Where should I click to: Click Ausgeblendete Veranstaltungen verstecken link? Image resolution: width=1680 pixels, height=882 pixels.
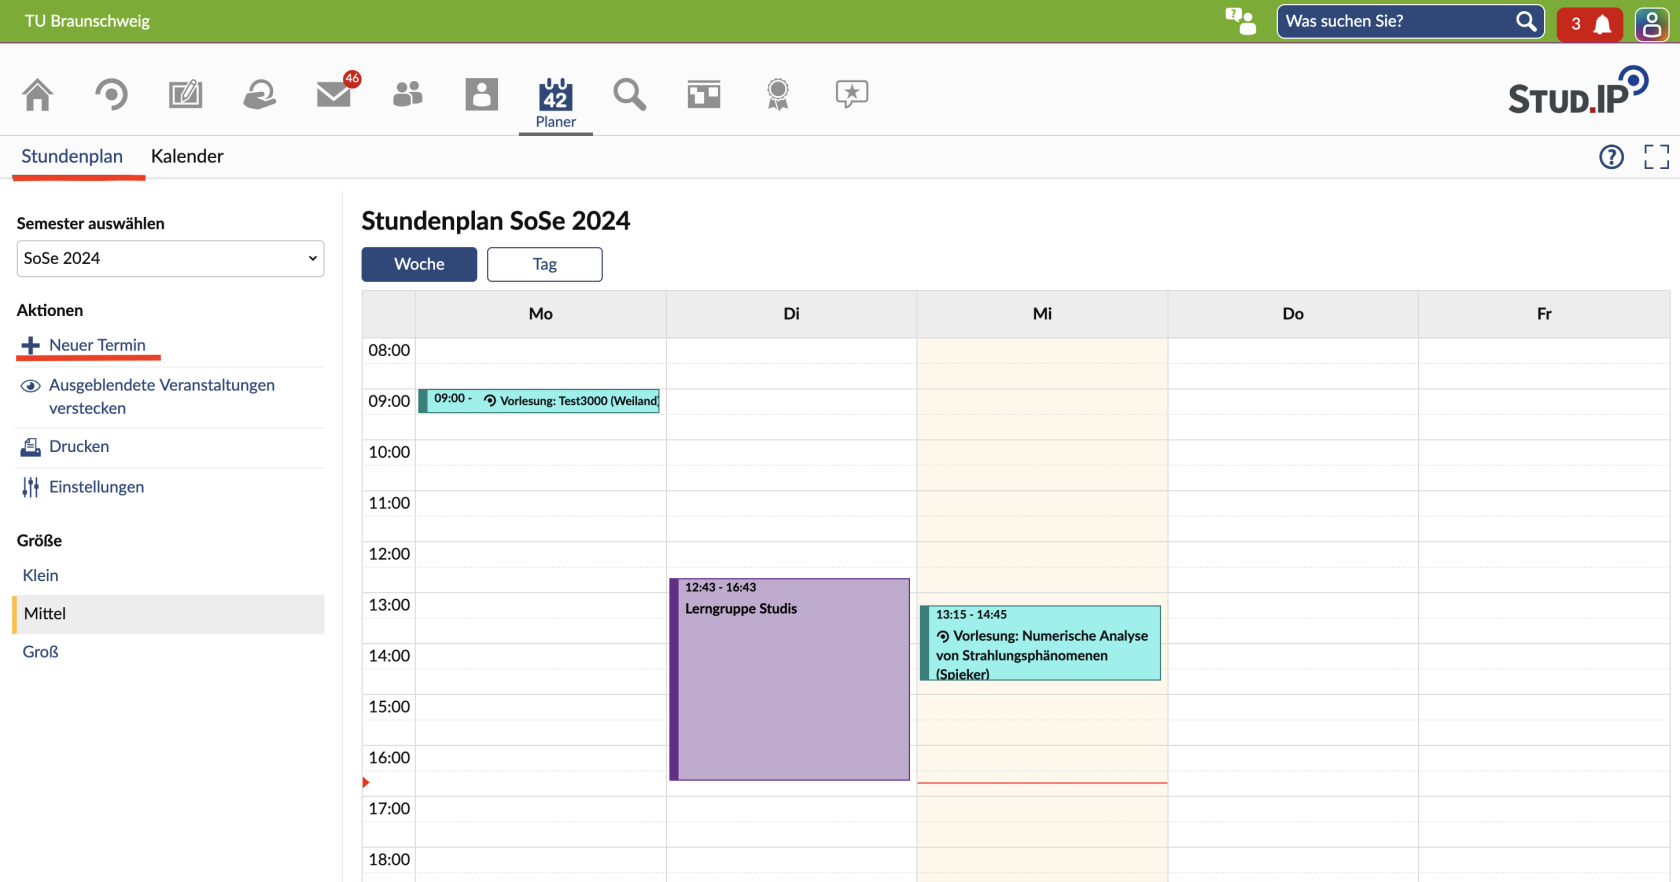pyautogui.click(x=162, y=397)
